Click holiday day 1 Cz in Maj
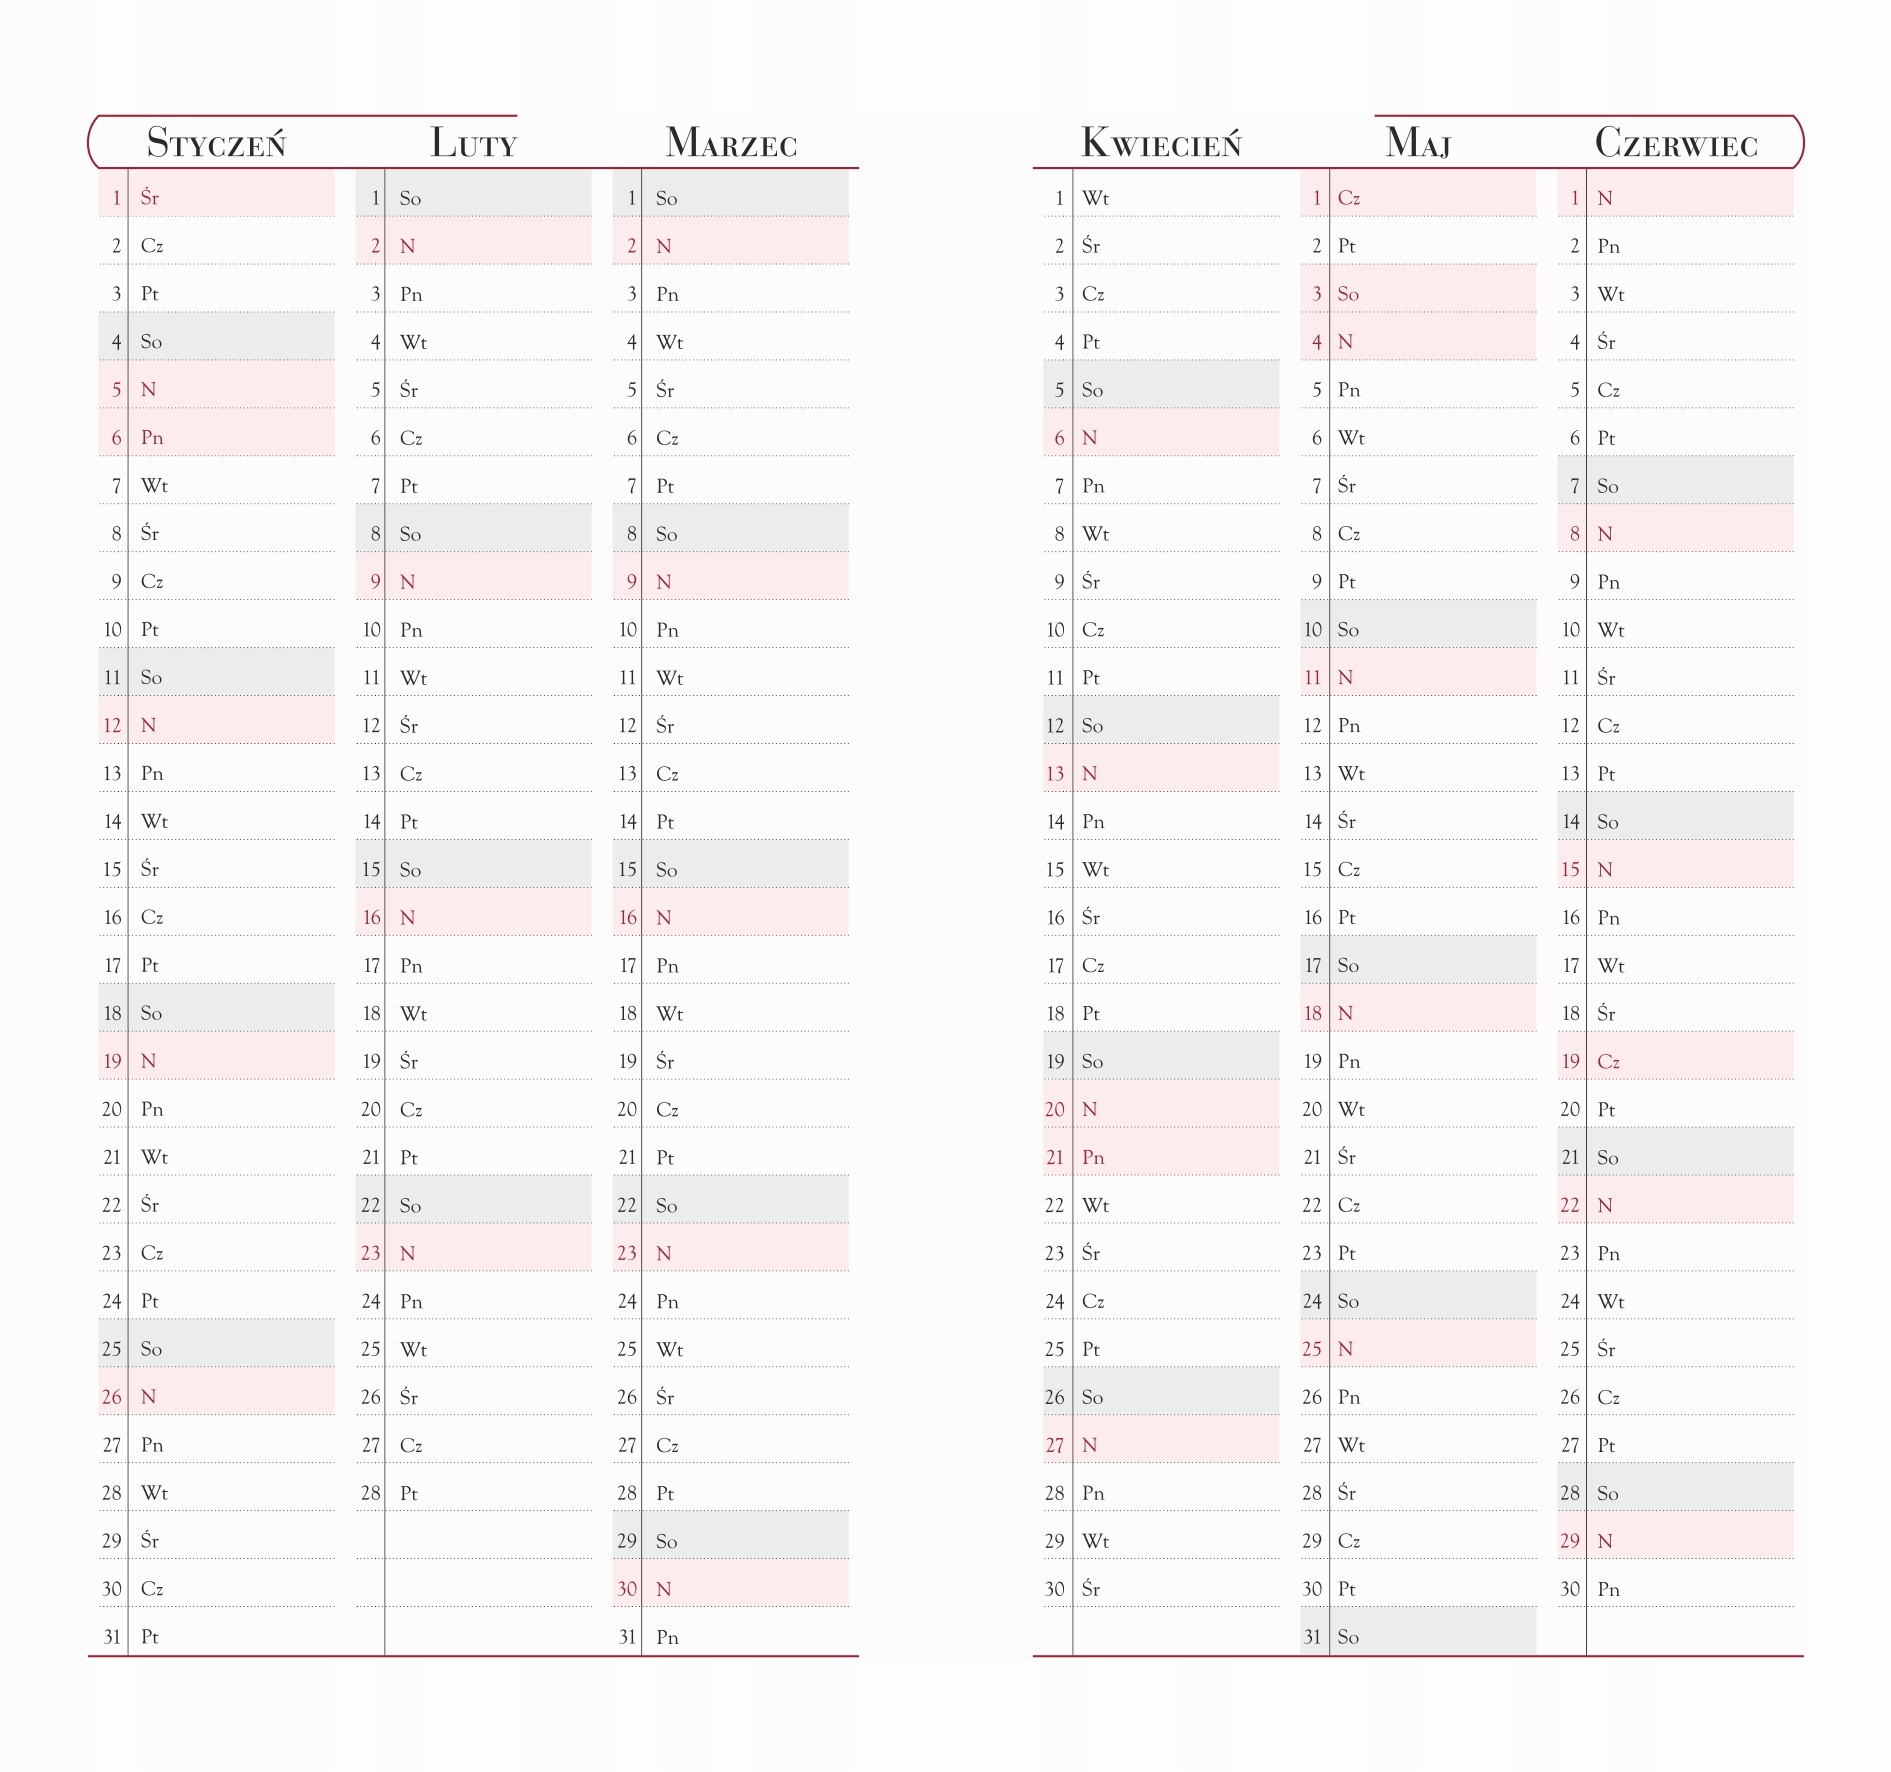The width and height of the screenshot is (1891, 1772). [1418, 197]
